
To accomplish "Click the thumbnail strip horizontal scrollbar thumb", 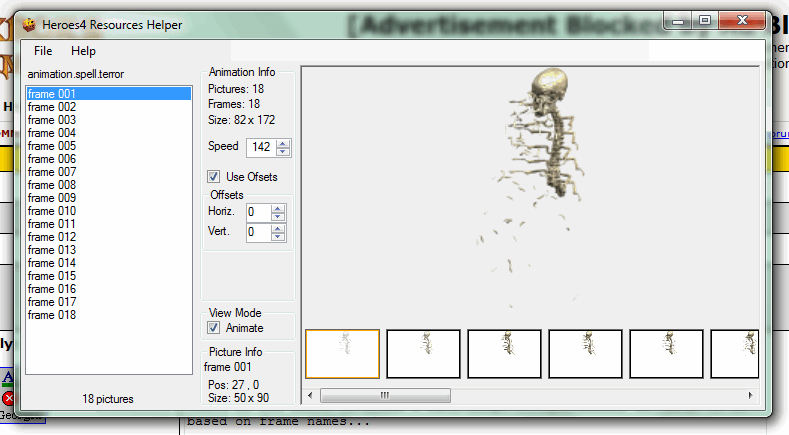I will pos(385,396).
